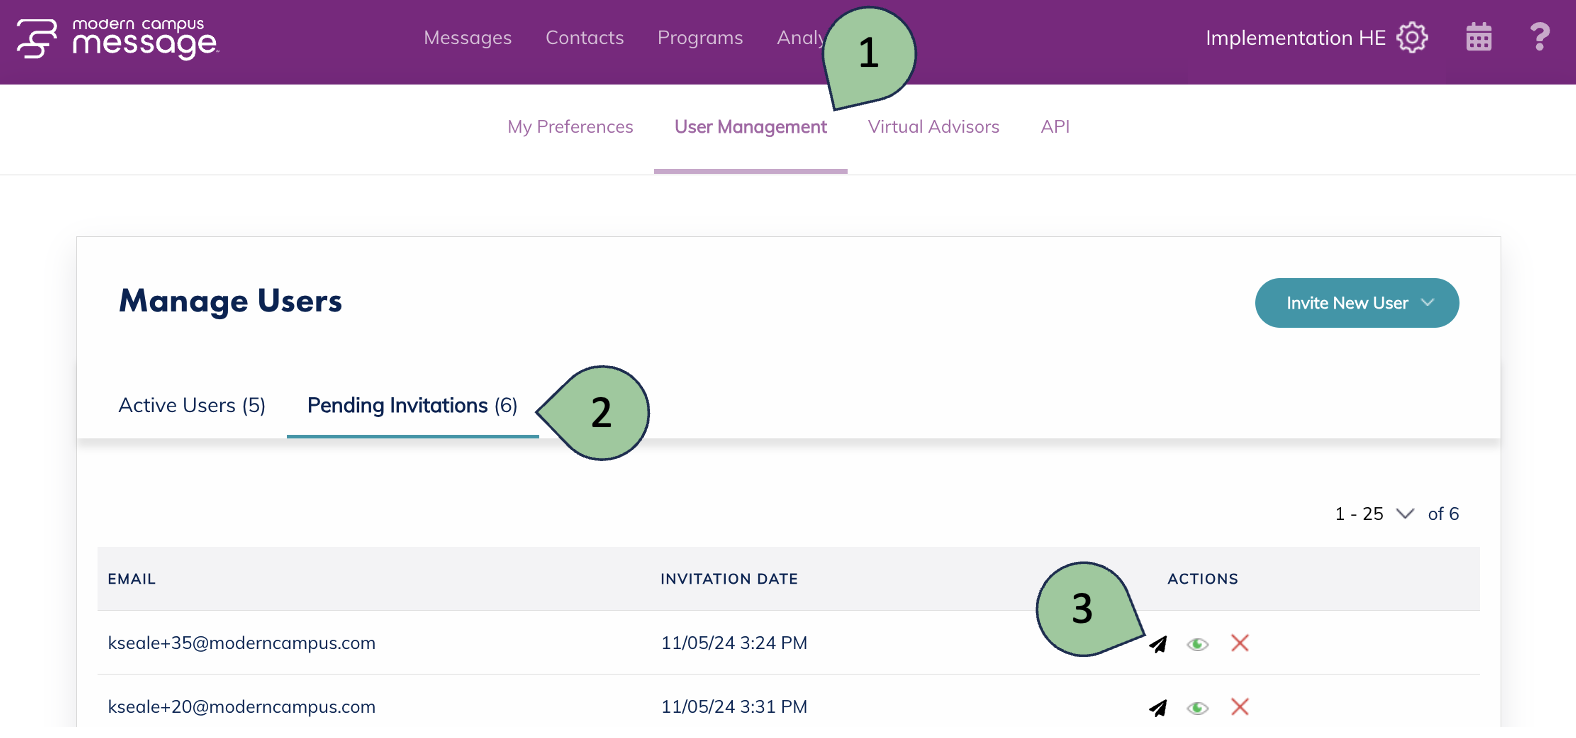Go to the Contacts menu
Viewport: 1576px width, 738px height.
pos(584,38)
